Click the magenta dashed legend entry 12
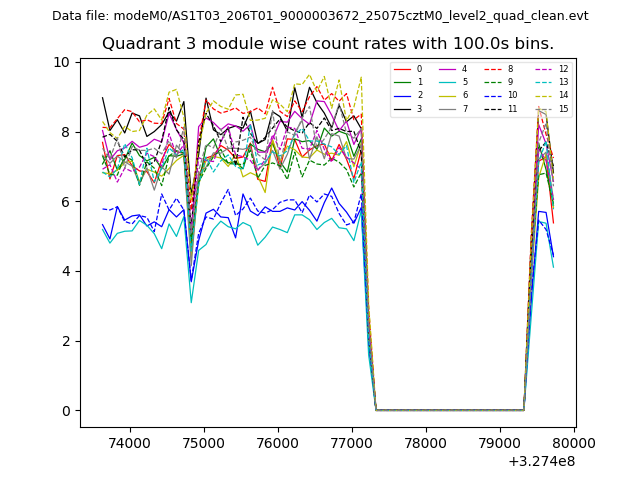 tap(543, 69)
